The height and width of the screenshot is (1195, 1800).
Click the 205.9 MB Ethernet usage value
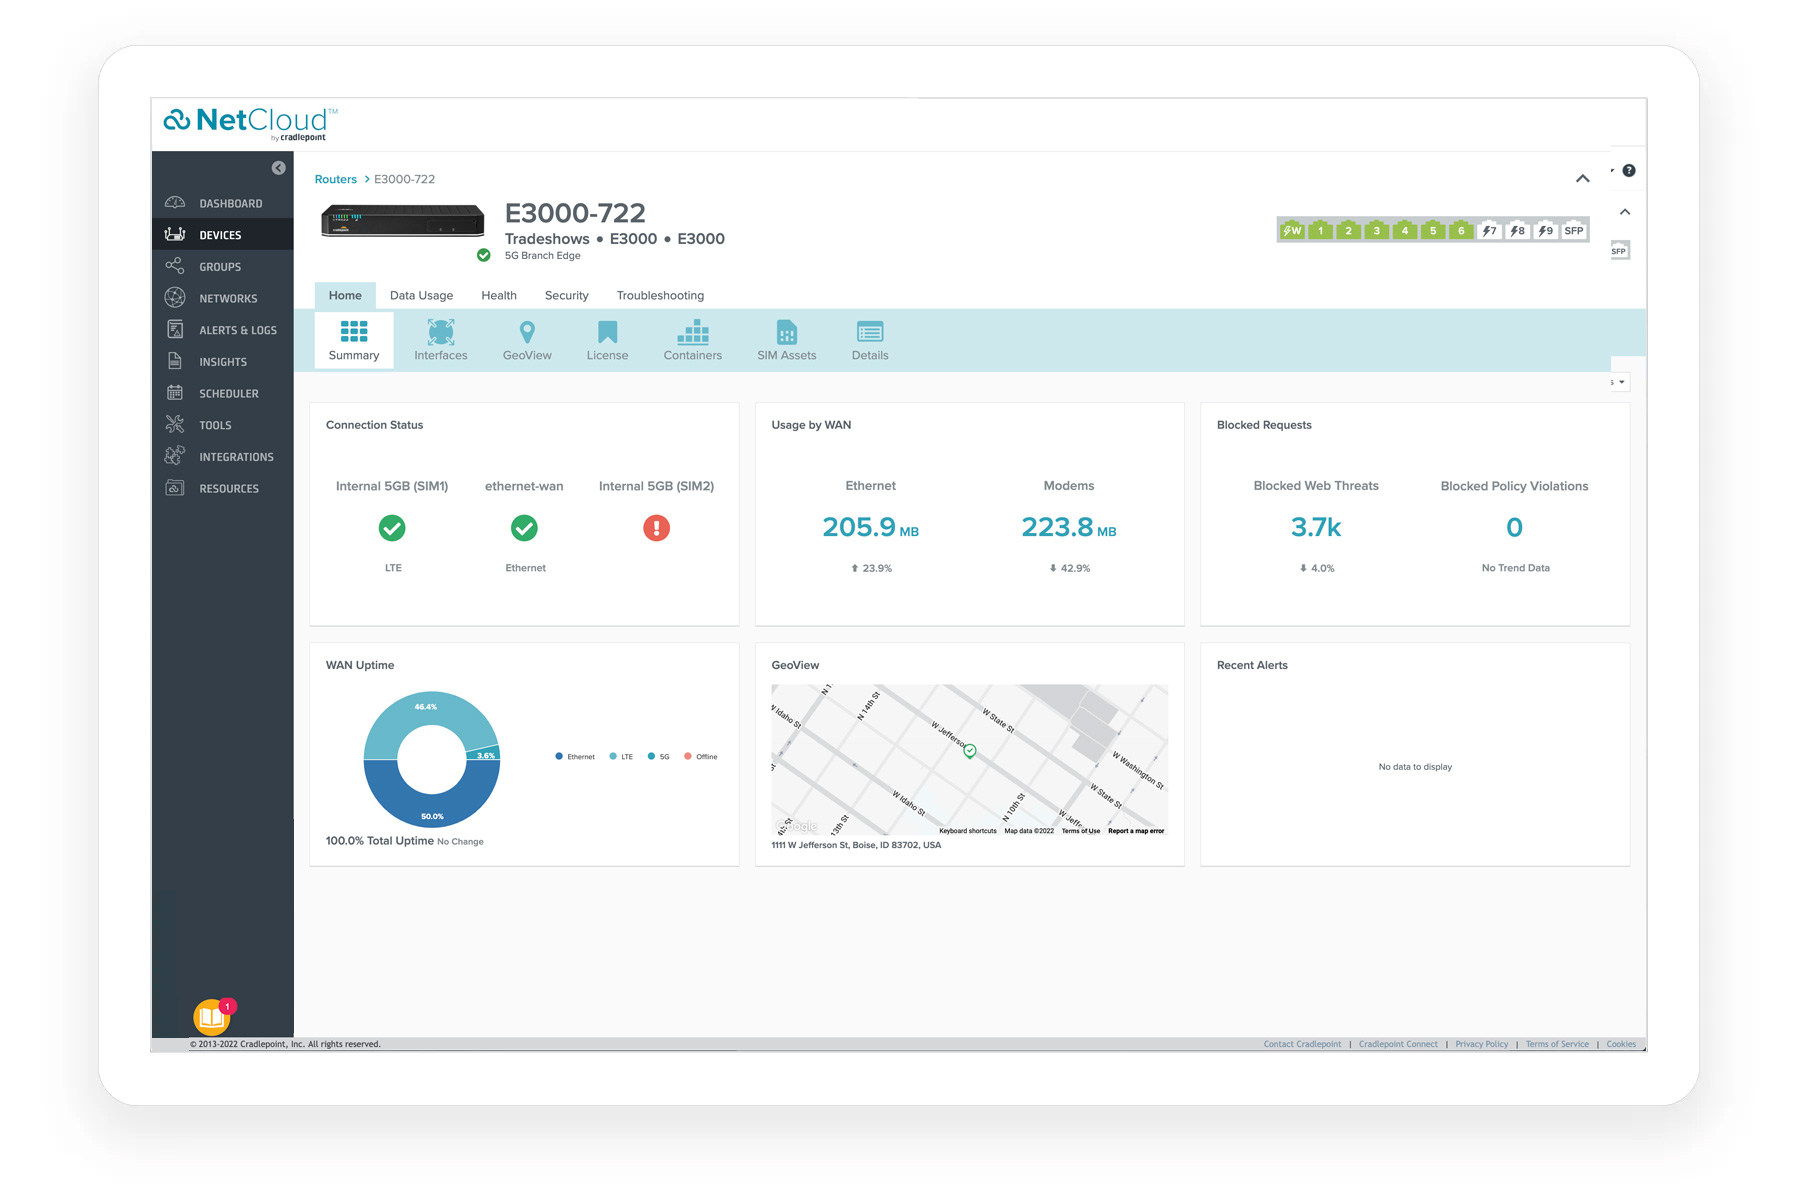coord(870,527)
